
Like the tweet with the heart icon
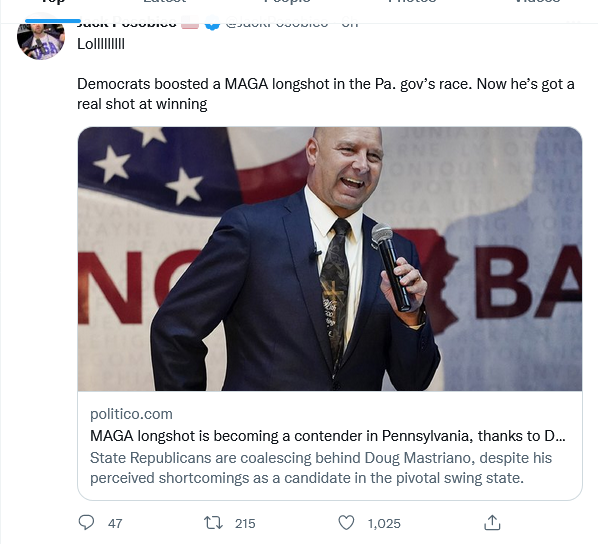346,523
